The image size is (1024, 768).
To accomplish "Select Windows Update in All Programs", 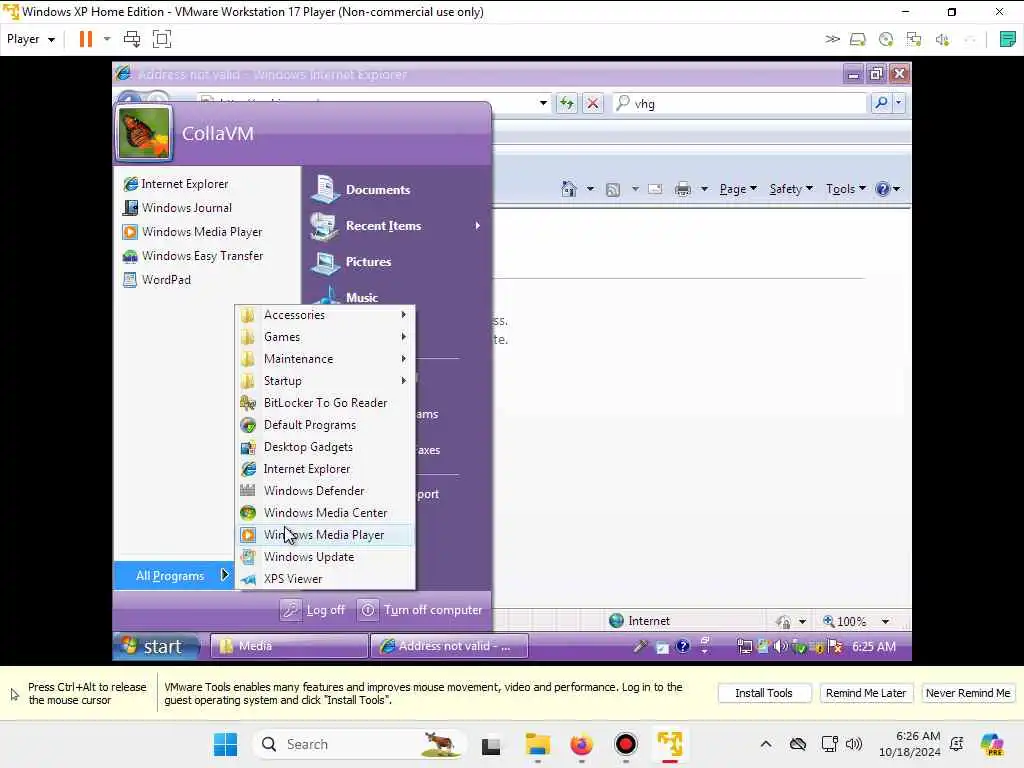I will (x=325, y=557).
